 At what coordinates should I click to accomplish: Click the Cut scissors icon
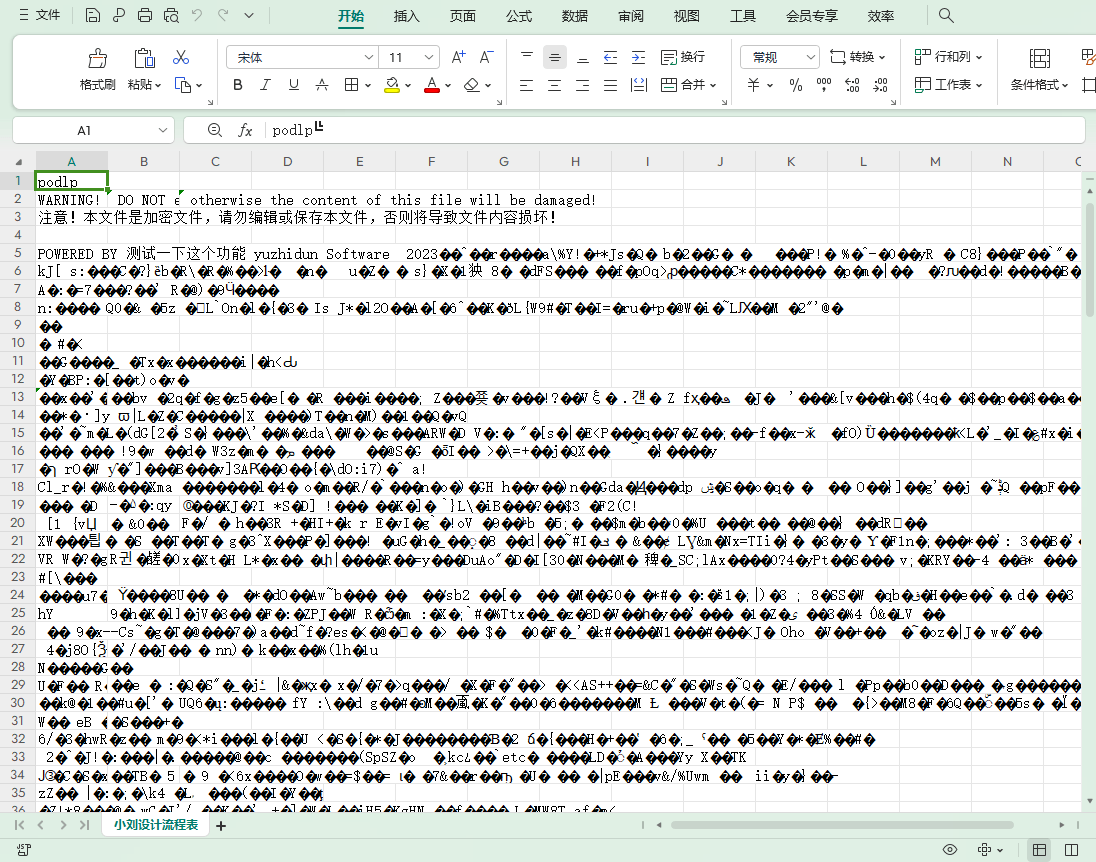tap(181, 58)
